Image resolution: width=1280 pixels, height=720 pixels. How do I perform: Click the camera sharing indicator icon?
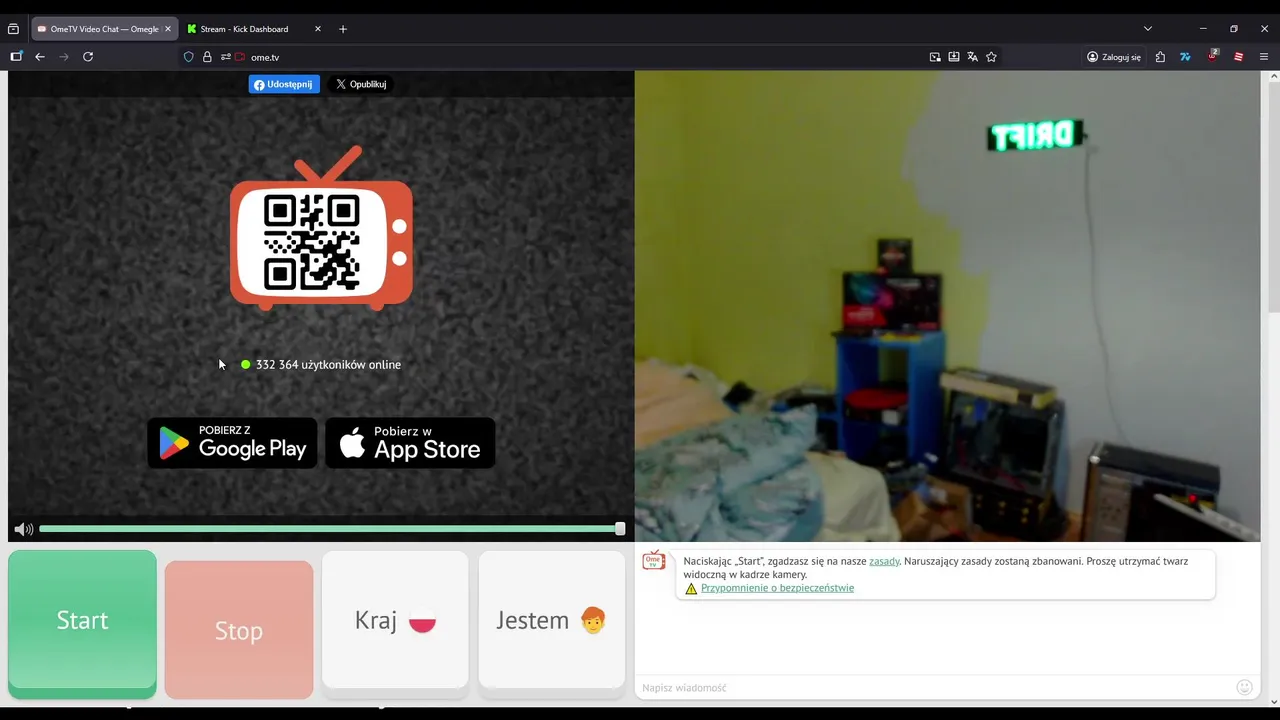coord(240,57)
